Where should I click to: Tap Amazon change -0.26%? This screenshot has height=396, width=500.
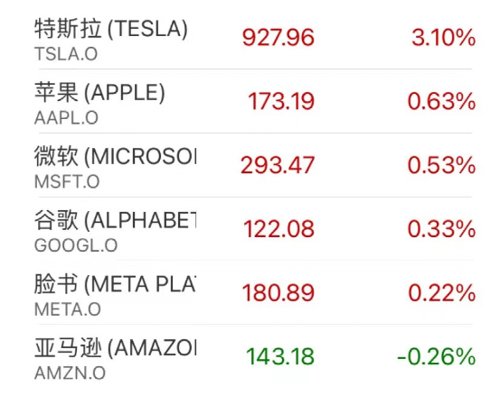[x=436, y=357]
